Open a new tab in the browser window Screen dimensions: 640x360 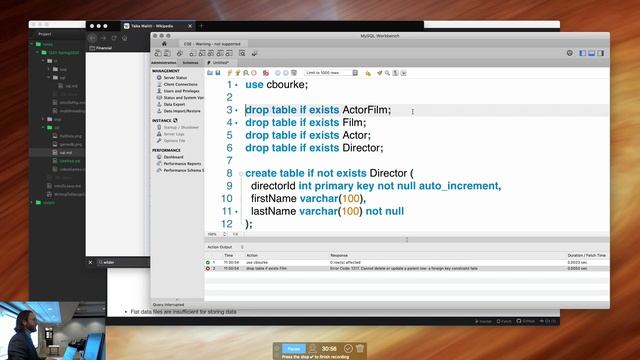click(201, 26)
